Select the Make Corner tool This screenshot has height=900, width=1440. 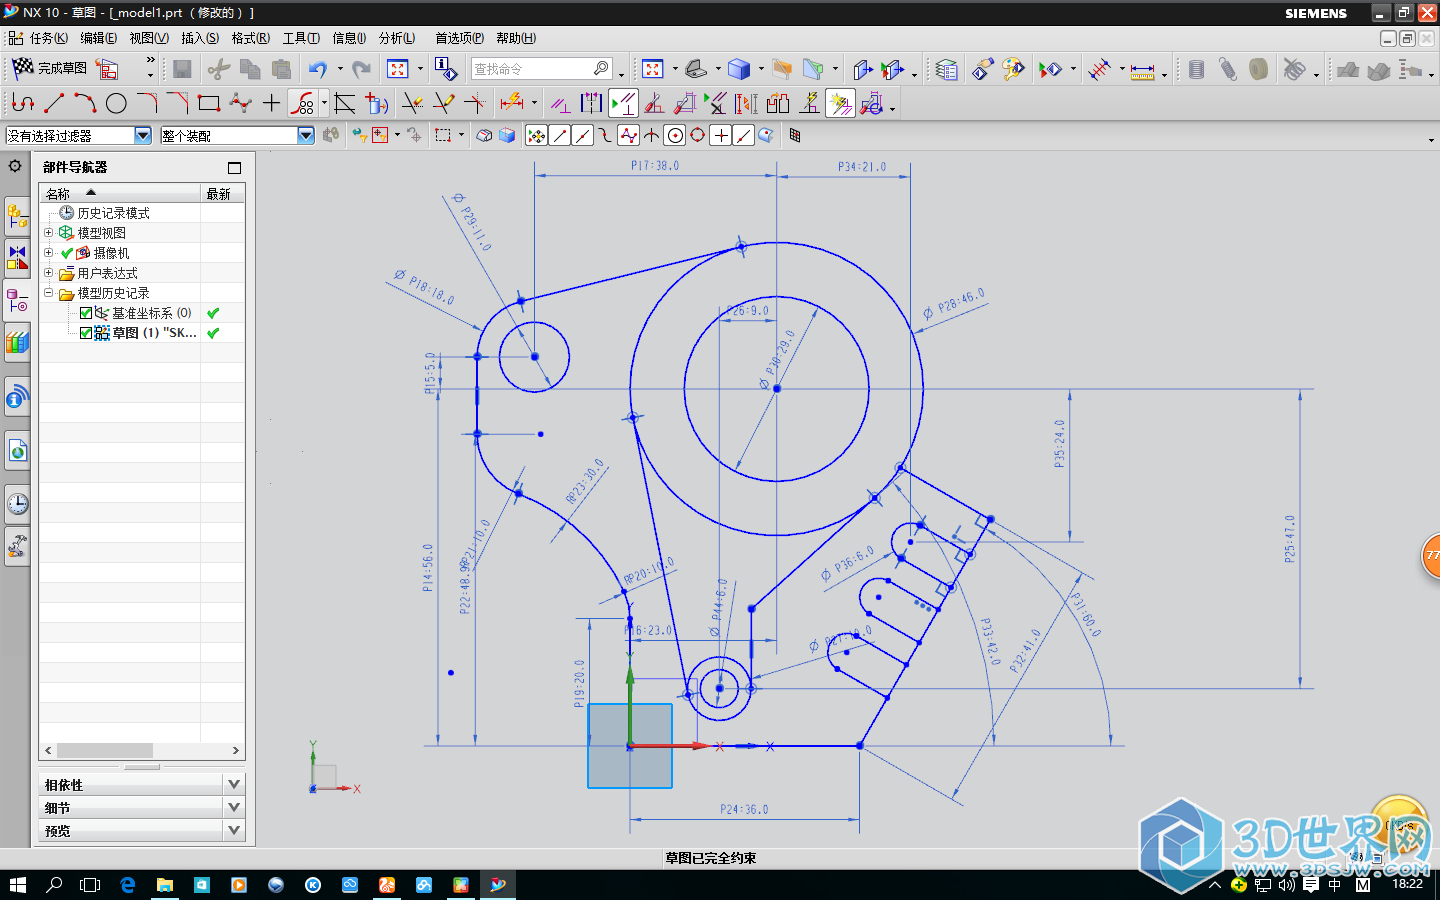(475, 103)
